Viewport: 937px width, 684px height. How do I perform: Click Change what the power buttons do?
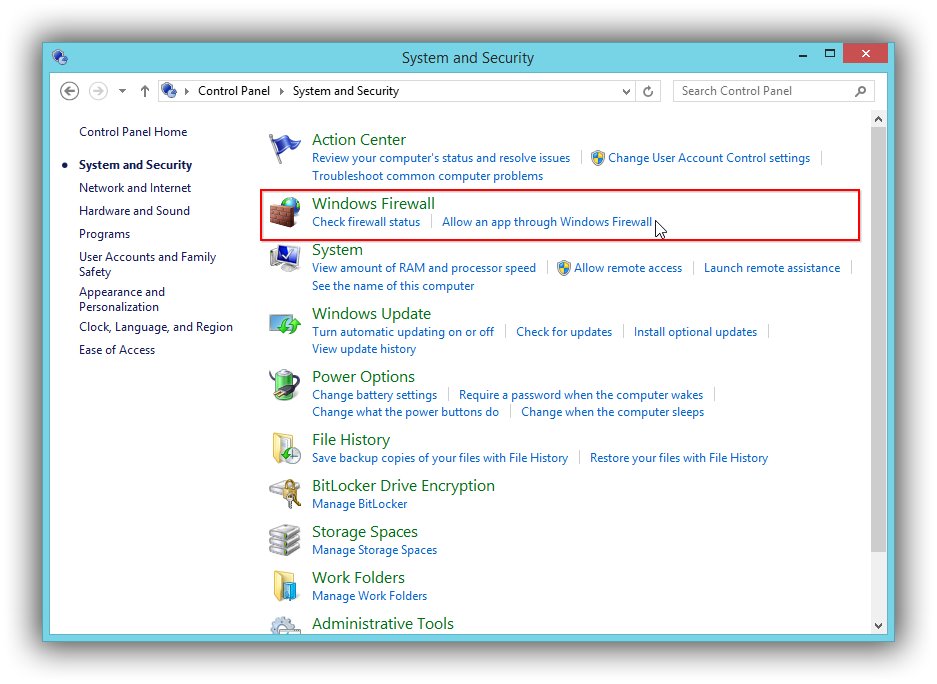click(x=405, y=412)
